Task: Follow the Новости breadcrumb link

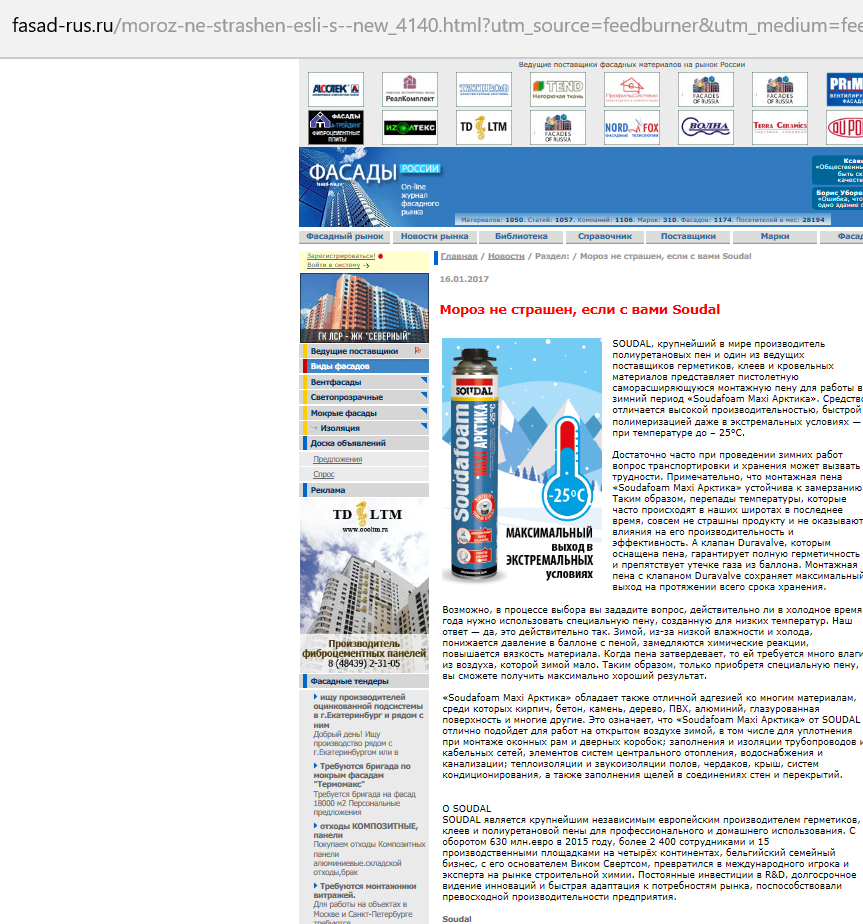Action: [x=506, y=256]
